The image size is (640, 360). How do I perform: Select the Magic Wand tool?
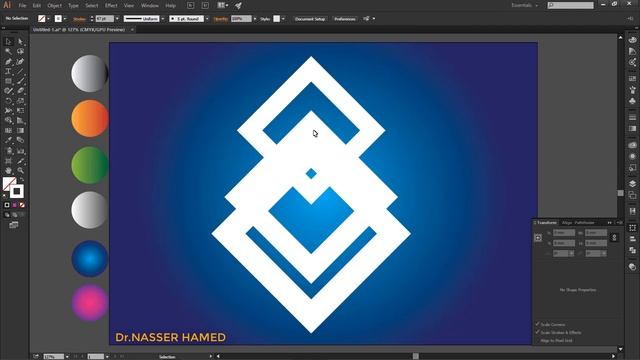pyautogui.click(x=8, y=51)
